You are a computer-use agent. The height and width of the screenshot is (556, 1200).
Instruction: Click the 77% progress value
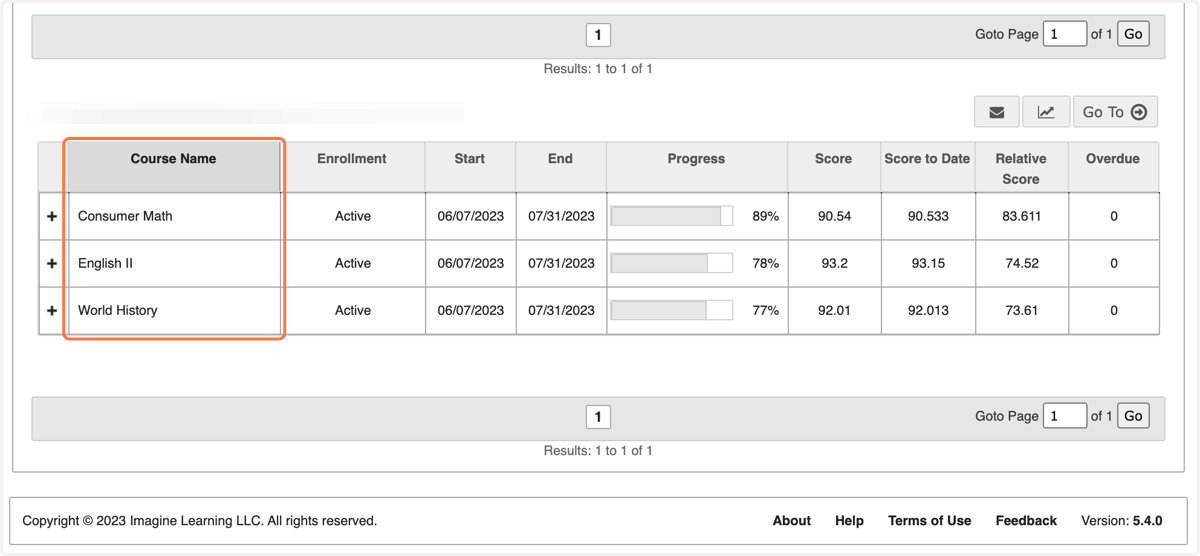(x=766, y=310)
